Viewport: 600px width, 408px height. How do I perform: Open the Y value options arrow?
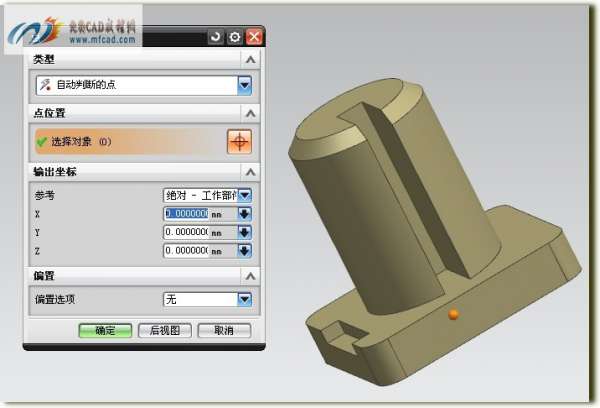[245, 232]
